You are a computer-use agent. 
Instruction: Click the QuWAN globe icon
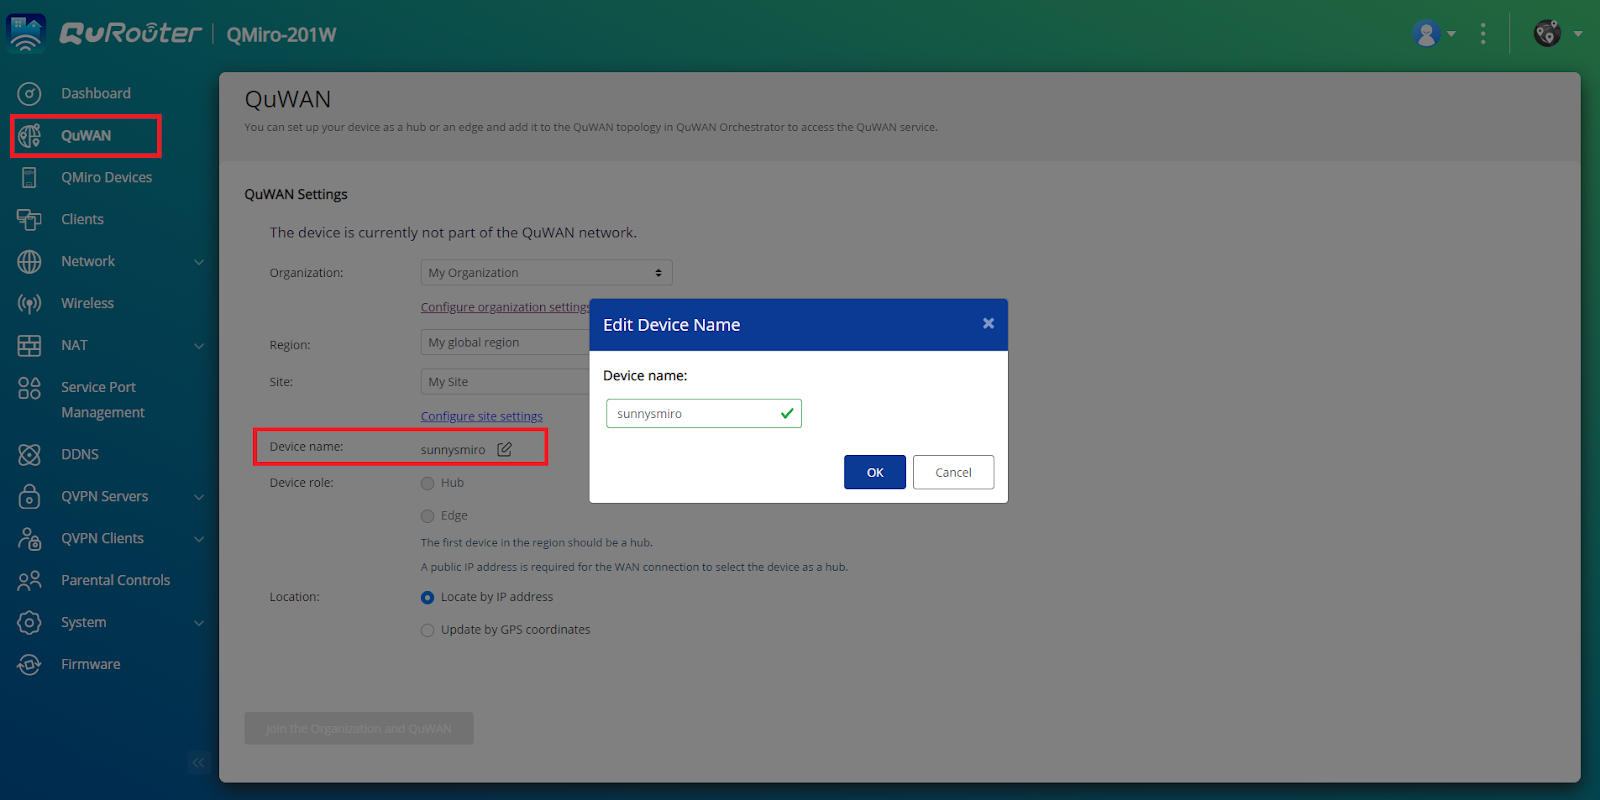click(29, 136)
